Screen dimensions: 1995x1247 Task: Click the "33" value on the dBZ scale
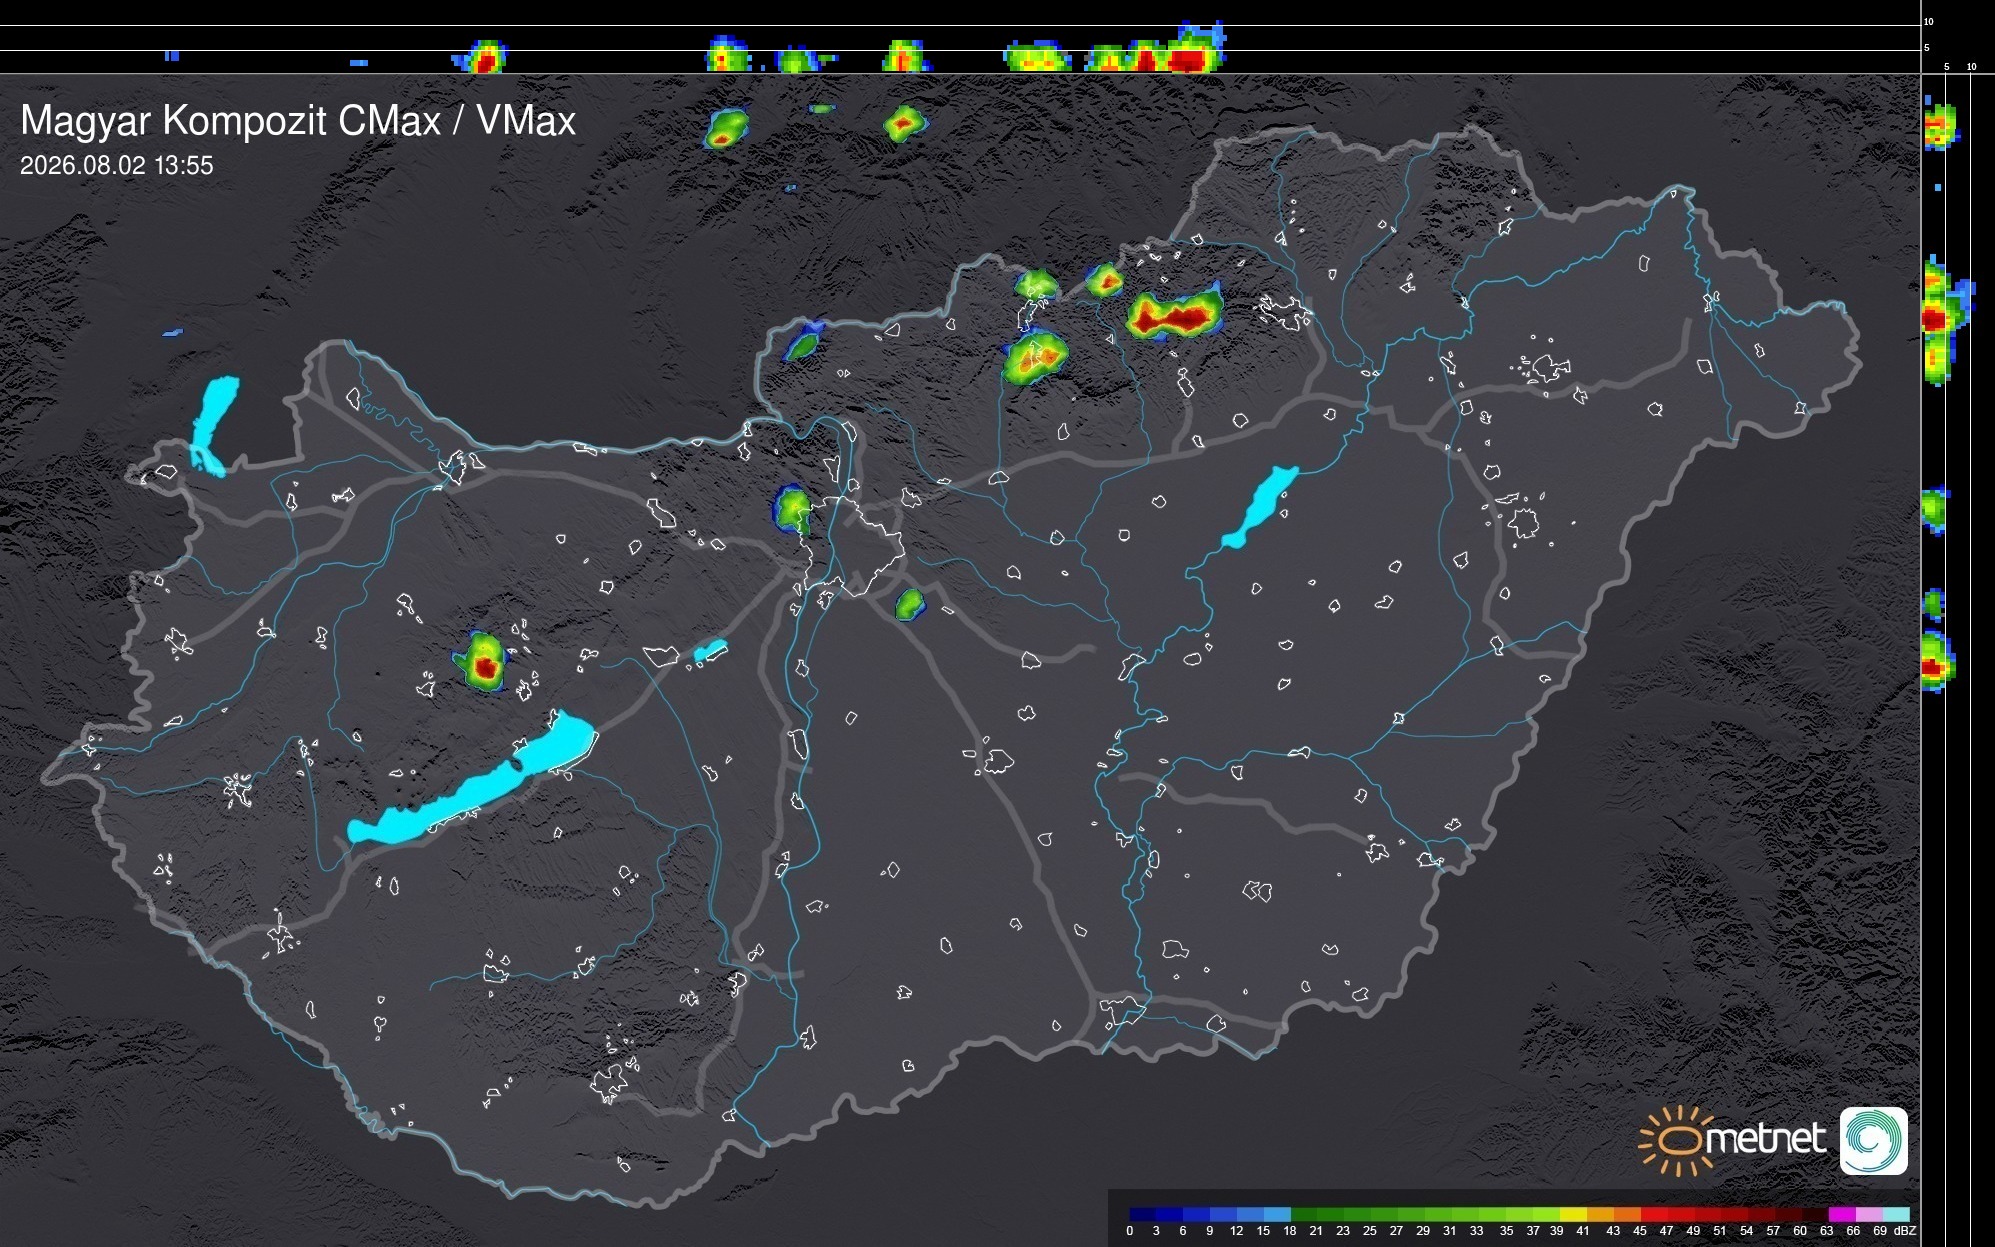tap(1477, 1231)
